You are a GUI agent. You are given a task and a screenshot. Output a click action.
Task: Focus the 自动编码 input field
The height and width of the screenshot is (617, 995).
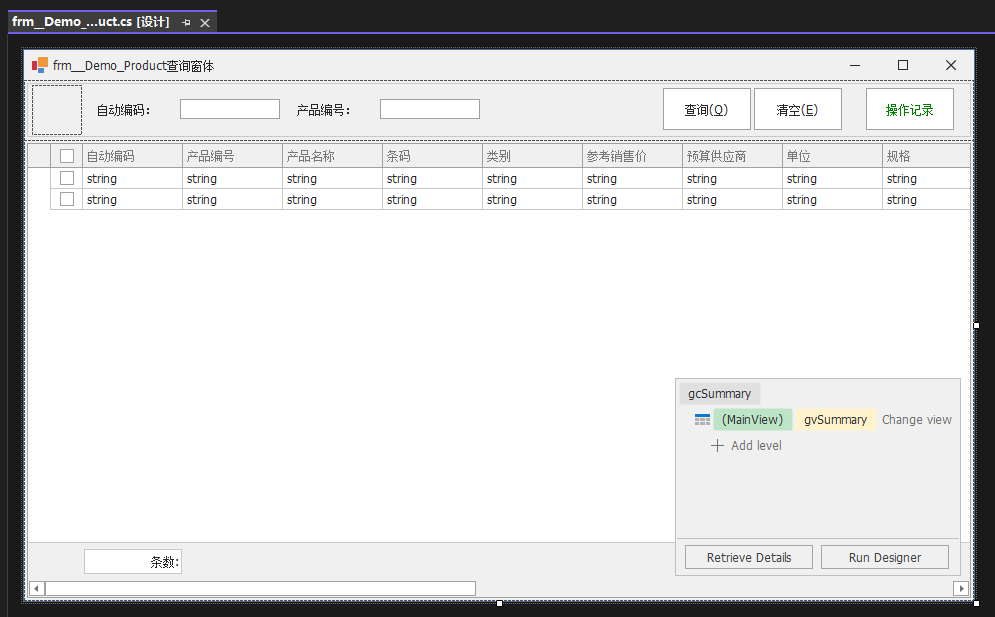click(230, 109)
